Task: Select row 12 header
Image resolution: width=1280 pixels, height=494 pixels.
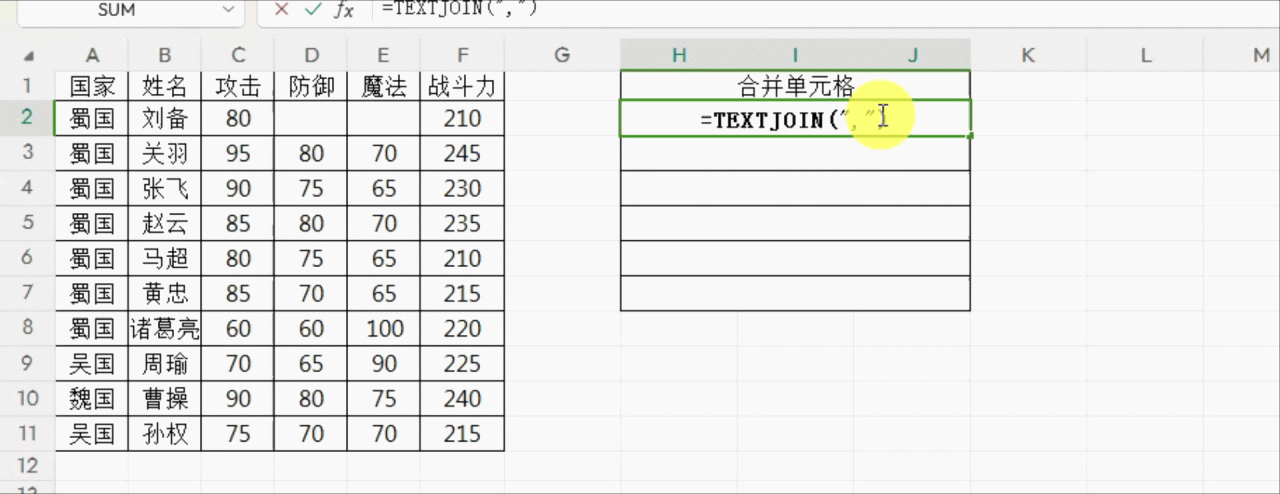Action: (x=27, y=465)
